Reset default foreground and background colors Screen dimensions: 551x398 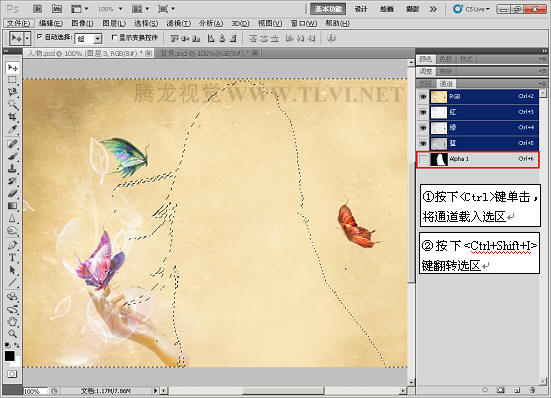[7, 345]
